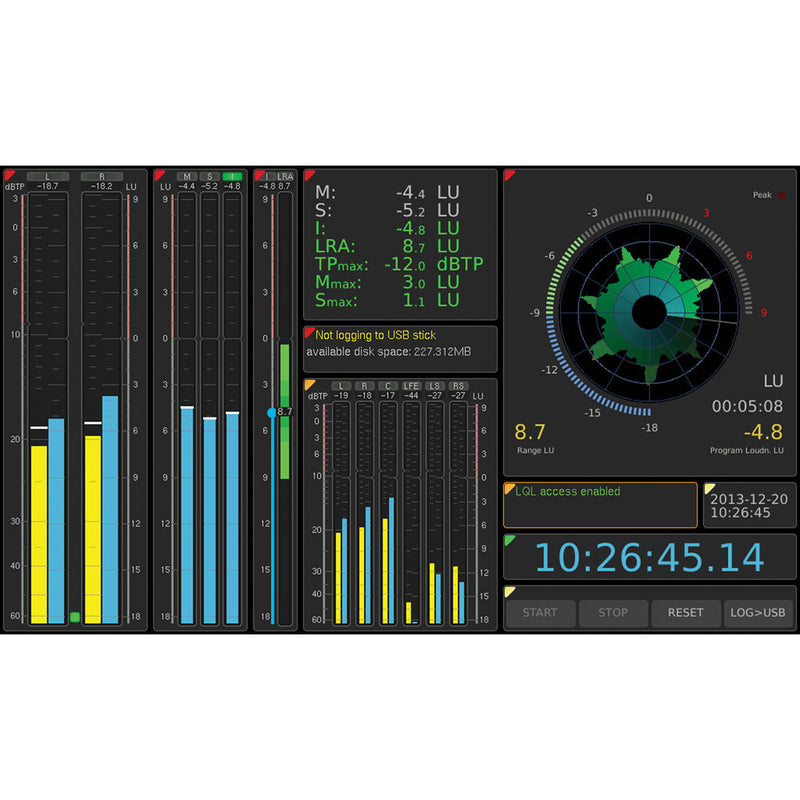Toggle the Peak indicator on the radar
This screenshot has height=800, width=800.
(781, 195)
